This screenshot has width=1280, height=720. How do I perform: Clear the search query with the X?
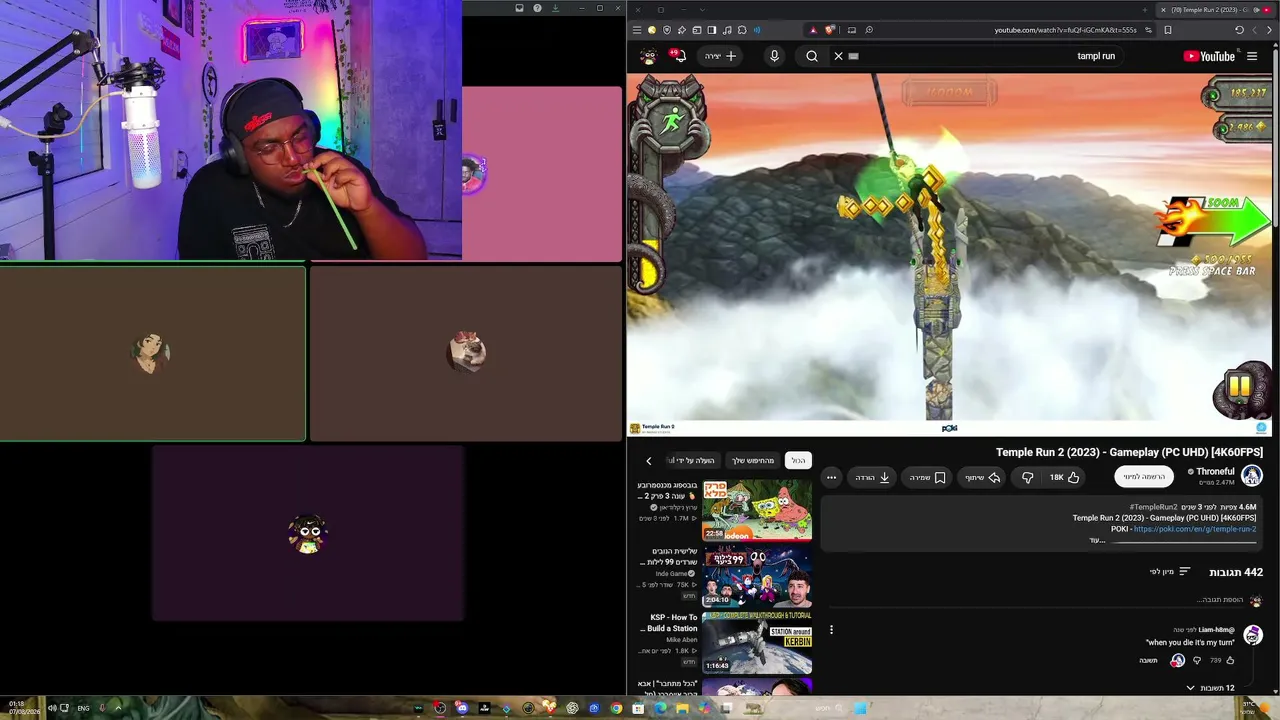click(838, 56)
